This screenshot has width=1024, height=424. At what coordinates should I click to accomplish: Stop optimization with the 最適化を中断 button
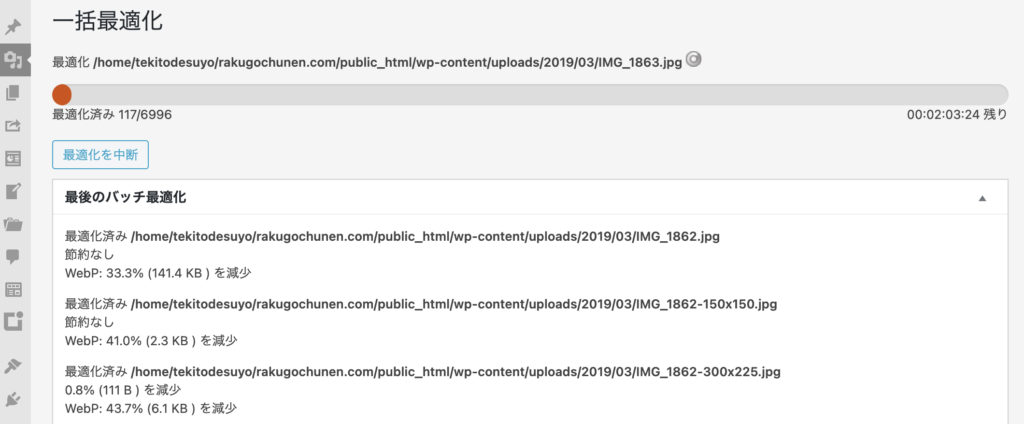point(101,155)
